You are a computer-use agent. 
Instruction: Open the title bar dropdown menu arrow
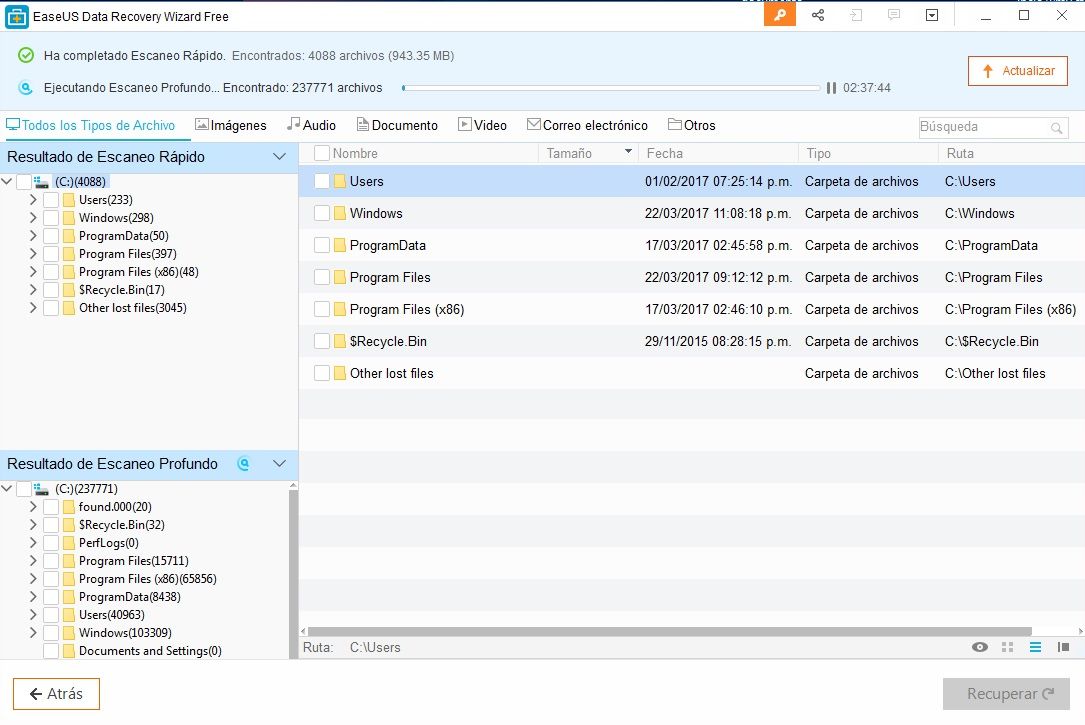932,15
